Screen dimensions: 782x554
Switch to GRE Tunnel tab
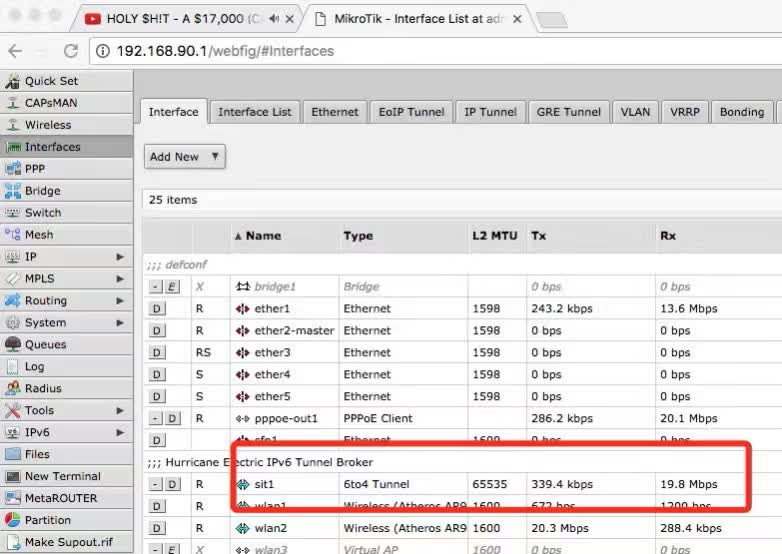(x=569, y=112)
